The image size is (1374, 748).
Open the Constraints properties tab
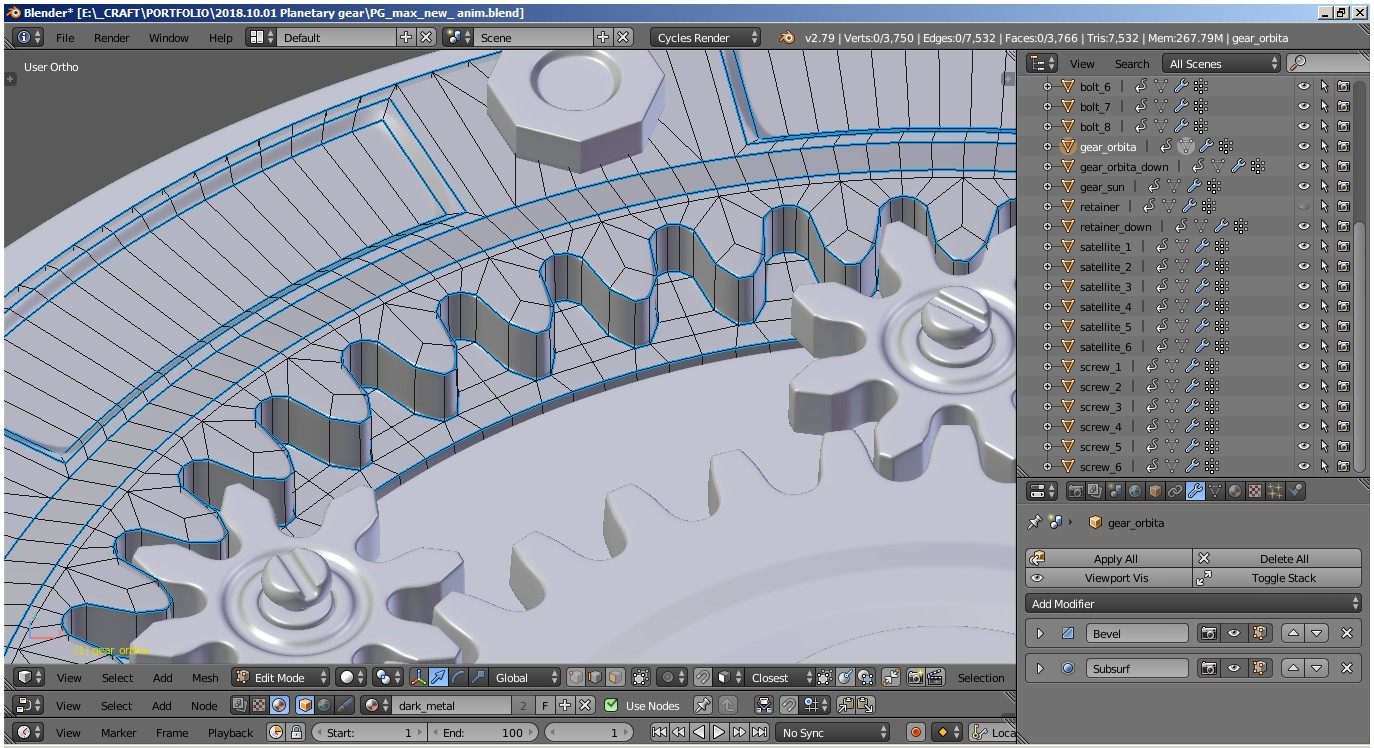(x=1175, y=491)
